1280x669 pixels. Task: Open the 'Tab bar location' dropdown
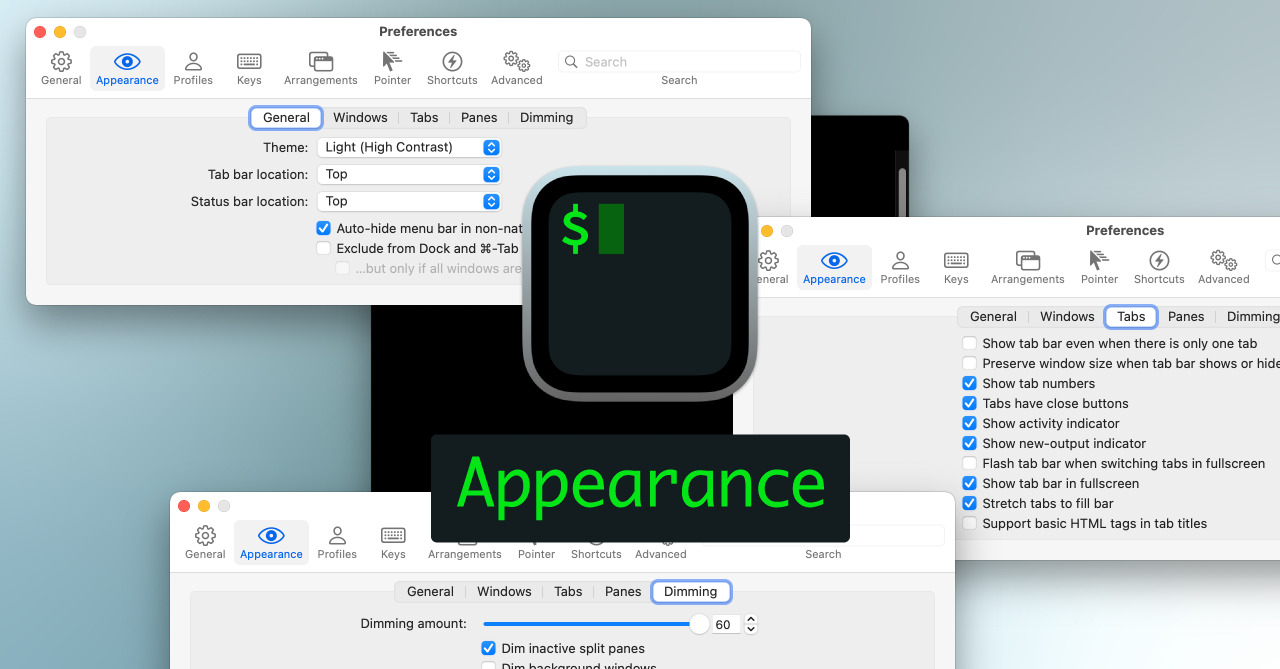click(x=409, y=174)
